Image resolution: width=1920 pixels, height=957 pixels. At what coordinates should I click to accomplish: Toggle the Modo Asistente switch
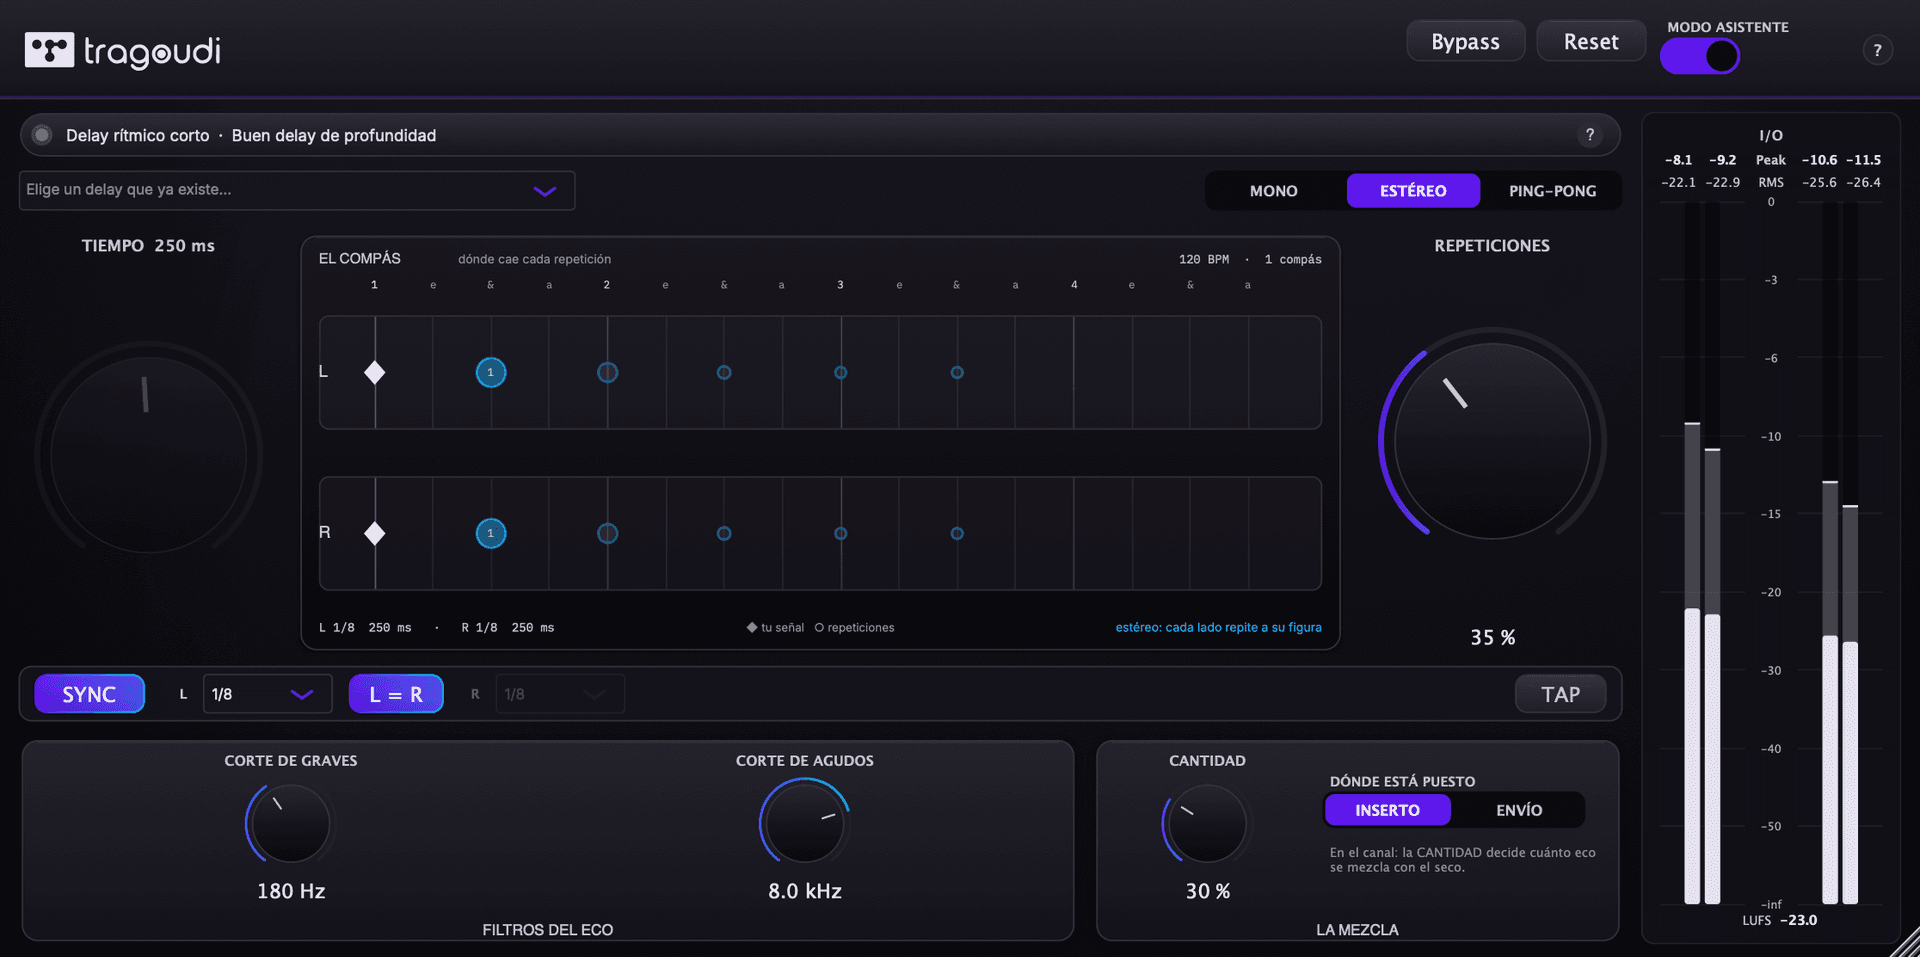tap(1700, 56)
